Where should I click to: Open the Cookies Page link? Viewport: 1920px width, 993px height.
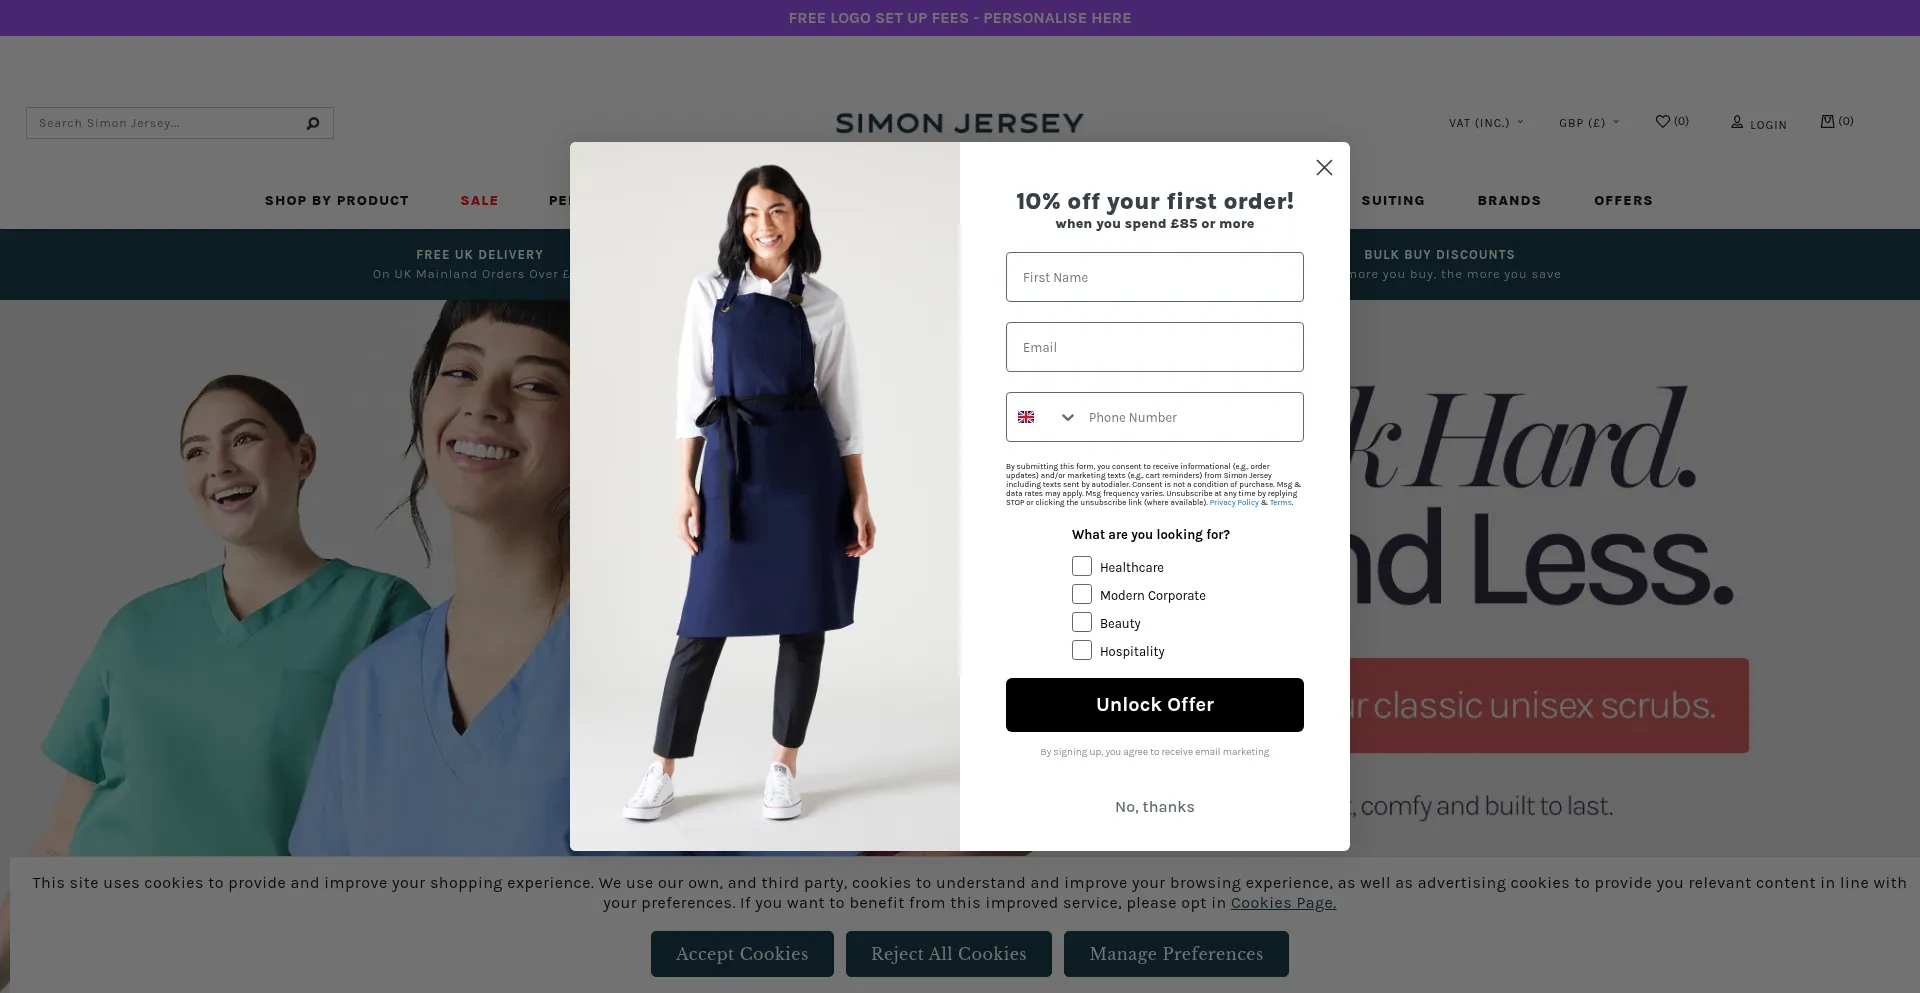point(1283,903)
